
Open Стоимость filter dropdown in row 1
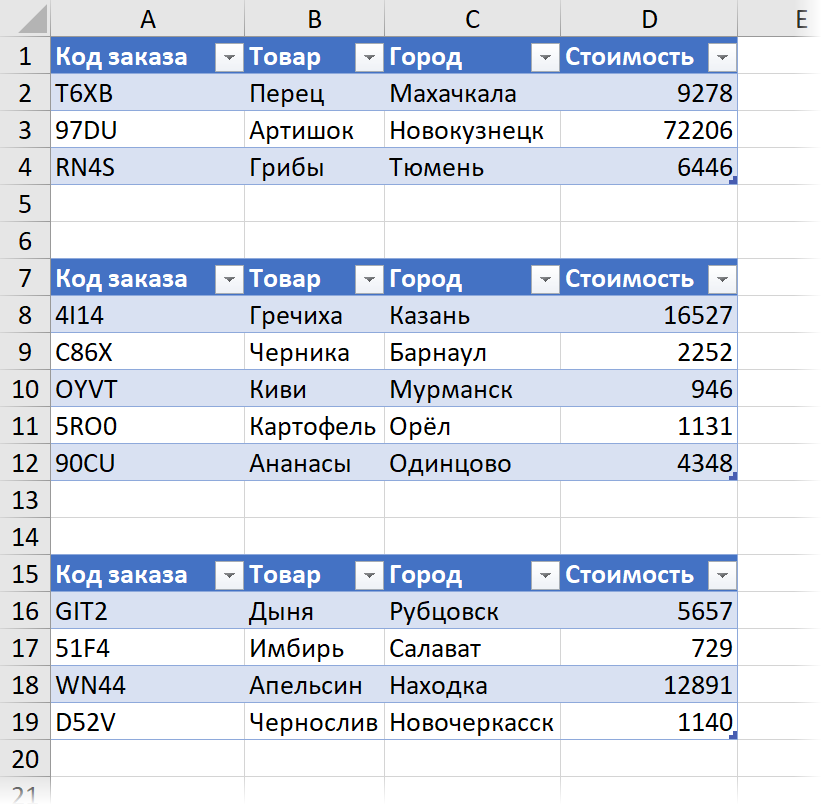coord(722,57)
